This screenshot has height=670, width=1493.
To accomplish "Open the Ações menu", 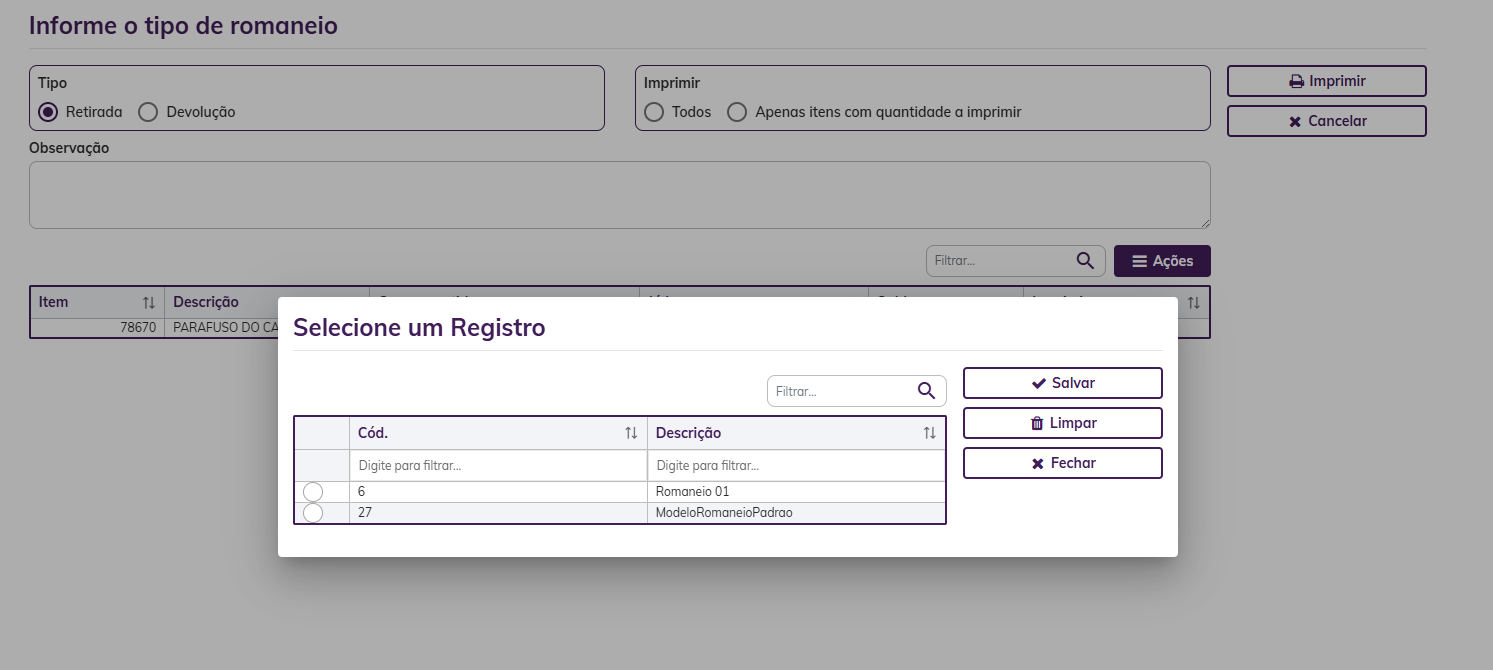I will (x=1162, y=261).
